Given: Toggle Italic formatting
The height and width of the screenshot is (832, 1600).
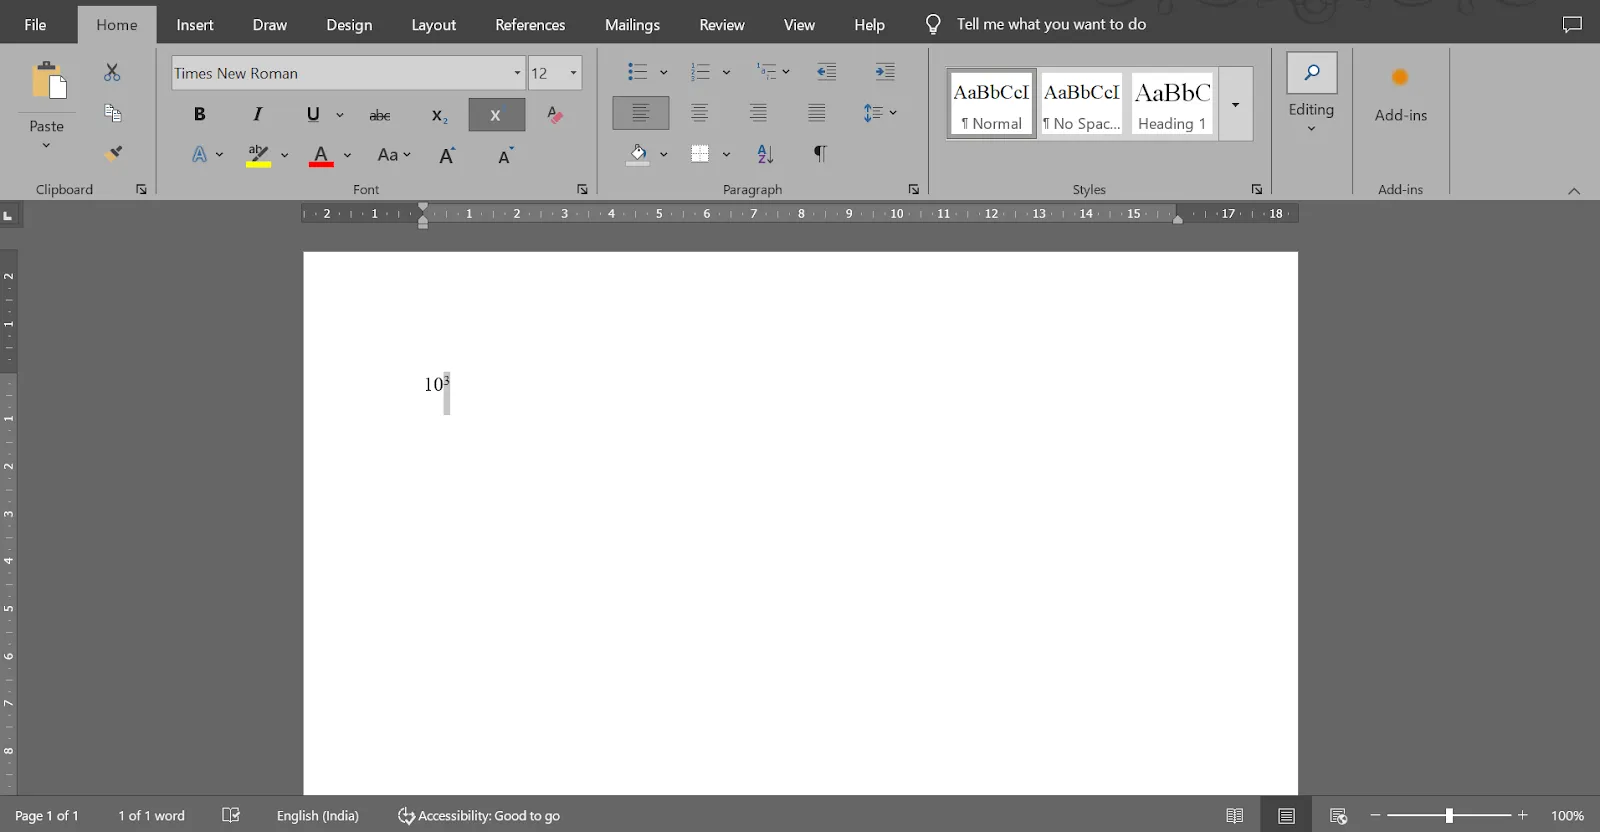Looking at the screenshot, I should [258, 114].
